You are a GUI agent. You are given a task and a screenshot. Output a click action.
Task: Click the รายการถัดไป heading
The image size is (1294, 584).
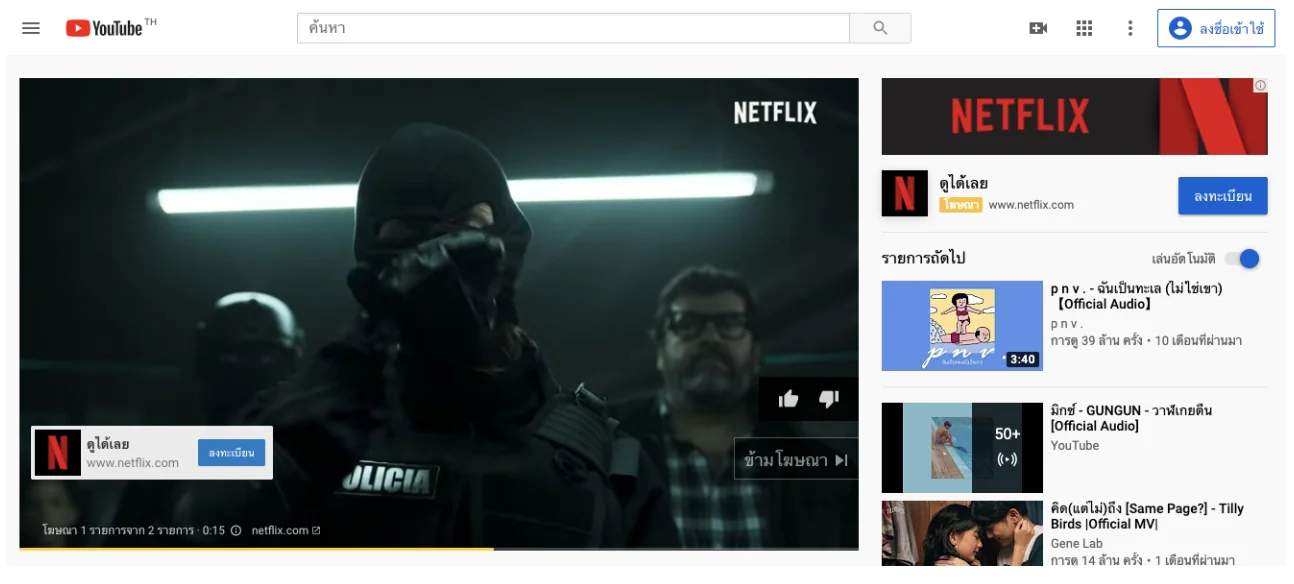923,258
